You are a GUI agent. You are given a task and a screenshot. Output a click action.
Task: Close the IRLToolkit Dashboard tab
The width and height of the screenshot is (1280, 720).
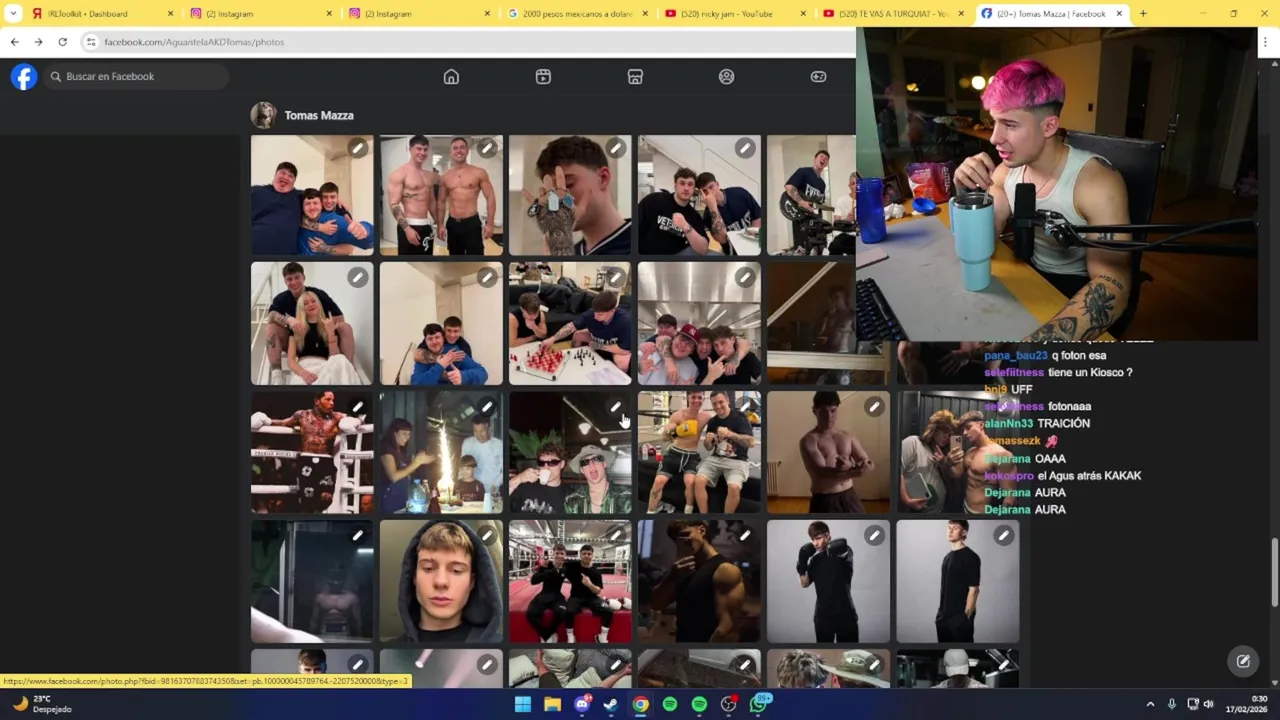click(170, 14)
